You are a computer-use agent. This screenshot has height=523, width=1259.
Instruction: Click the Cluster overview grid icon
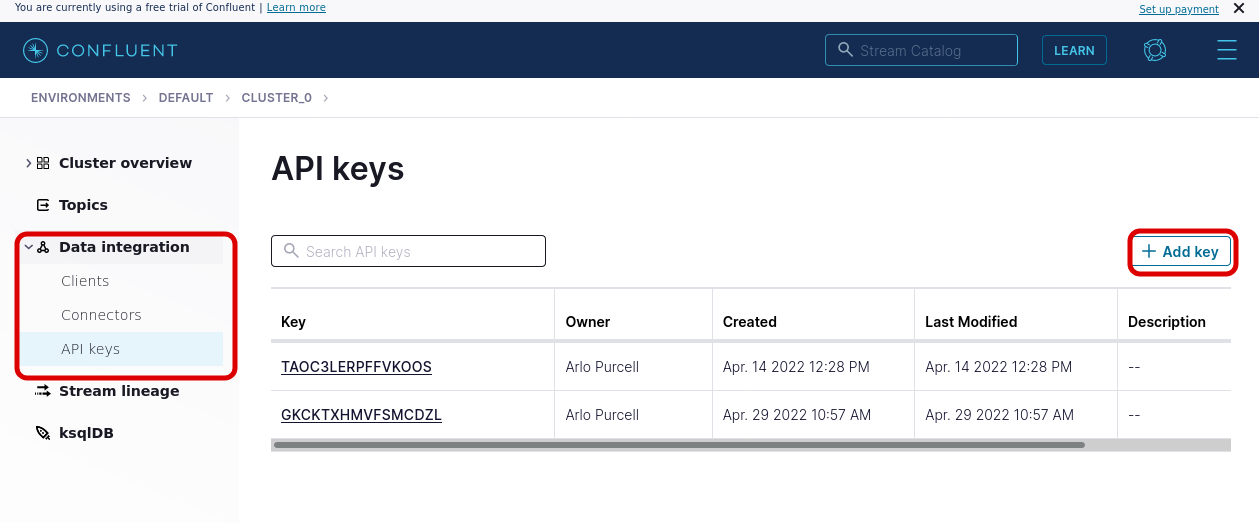click(43, 163)
